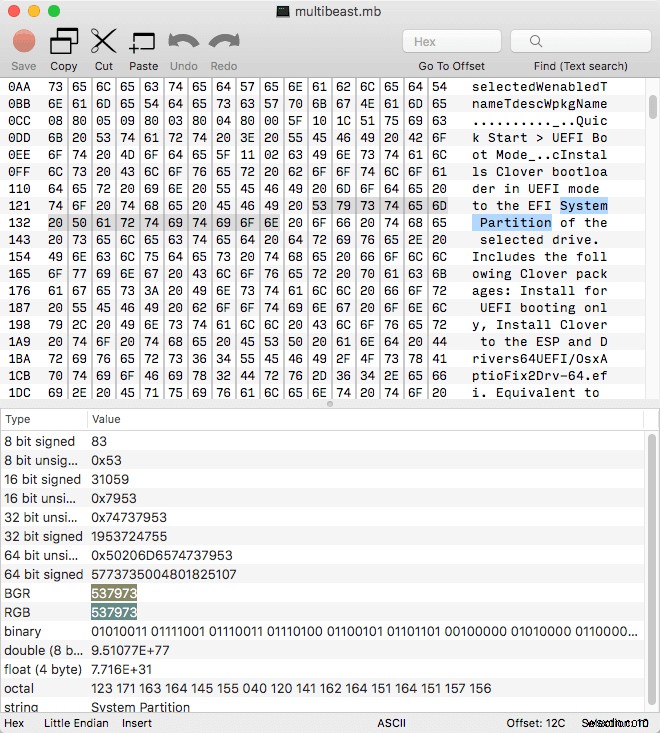Click the Paste toolbar icon
660x733 pixels.
tap(143, 42)
